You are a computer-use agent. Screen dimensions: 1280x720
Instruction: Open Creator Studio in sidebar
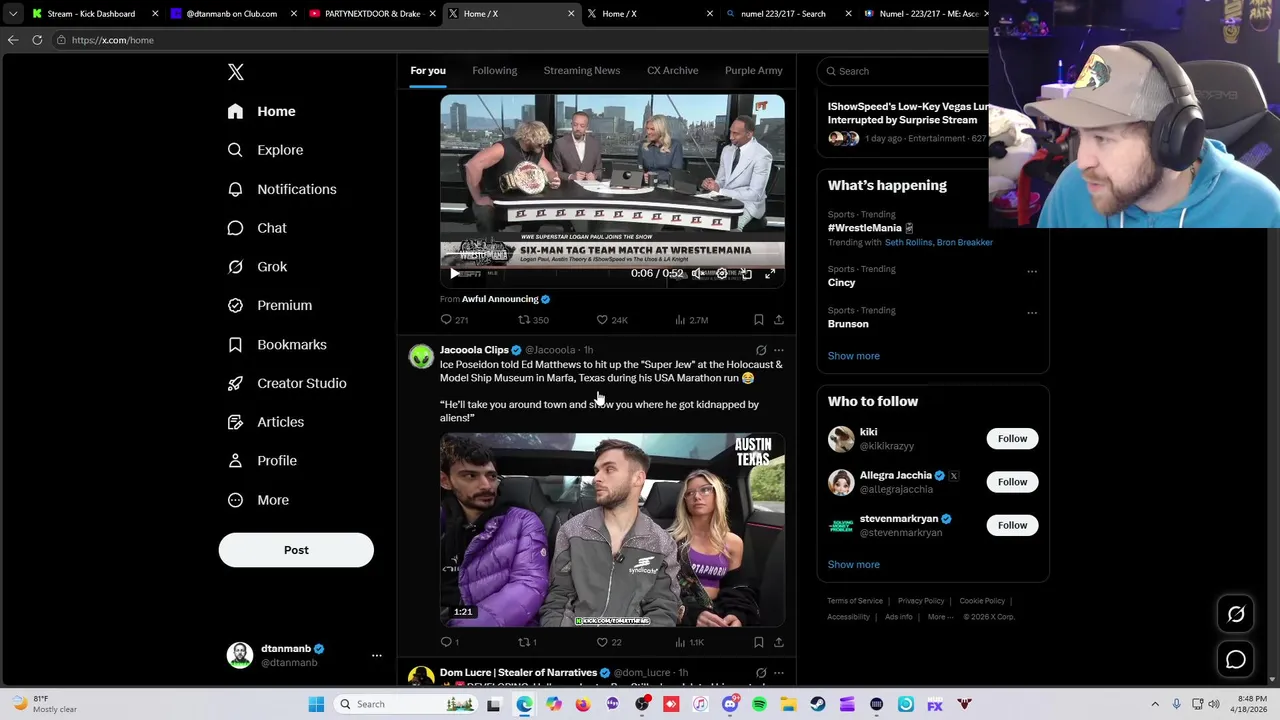point(286,383)
